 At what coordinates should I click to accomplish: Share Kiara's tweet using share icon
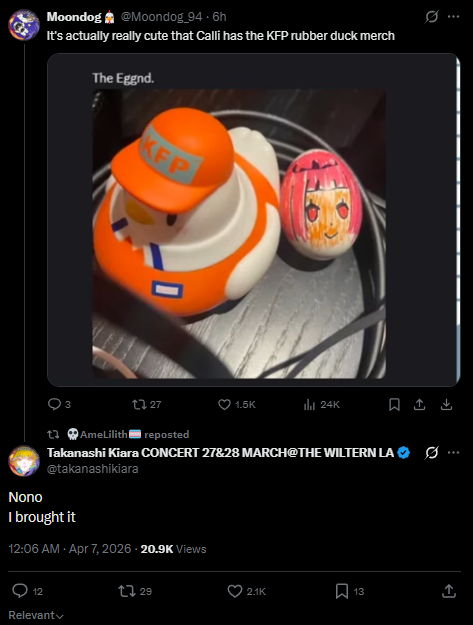pyautogui.click(x=449, y=591)
